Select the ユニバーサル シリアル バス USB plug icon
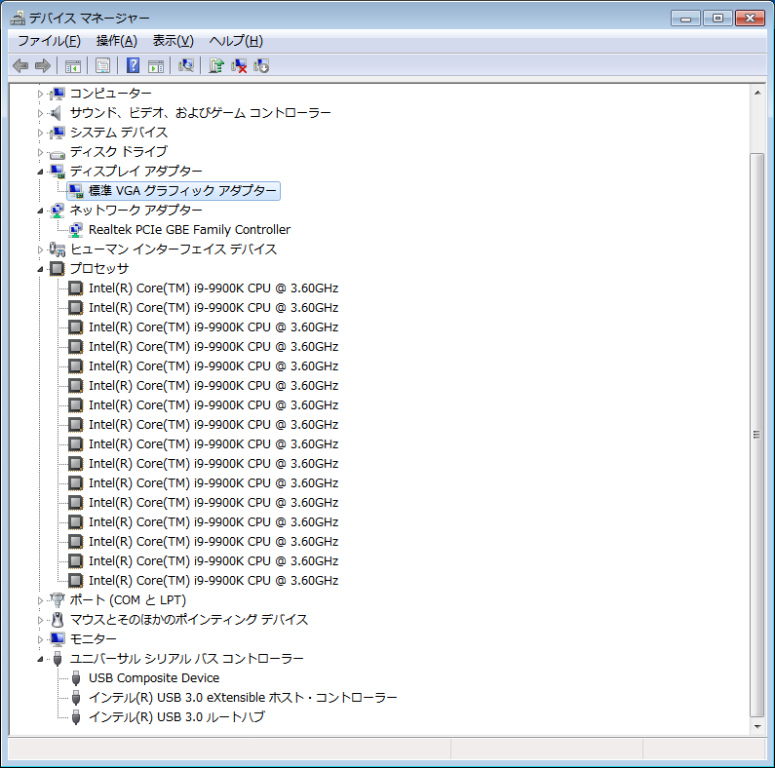The height and width of the screenshot is (768, 775). pos(57,659)
